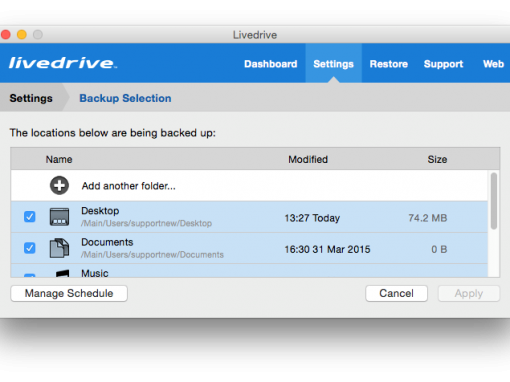Click the Documents folder icon
The width and height of the screenshot is (510, 382).
point(59,248)
